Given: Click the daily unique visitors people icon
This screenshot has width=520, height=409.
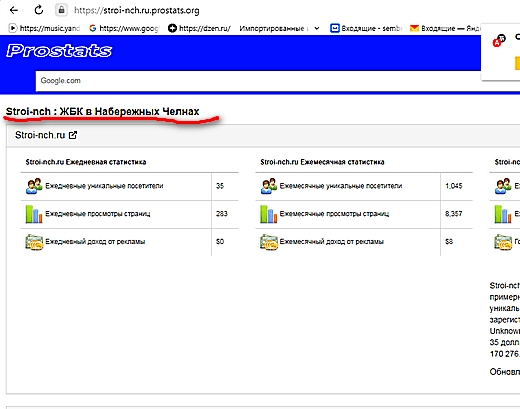Looking at the screenshot, I should click(34, 186).
